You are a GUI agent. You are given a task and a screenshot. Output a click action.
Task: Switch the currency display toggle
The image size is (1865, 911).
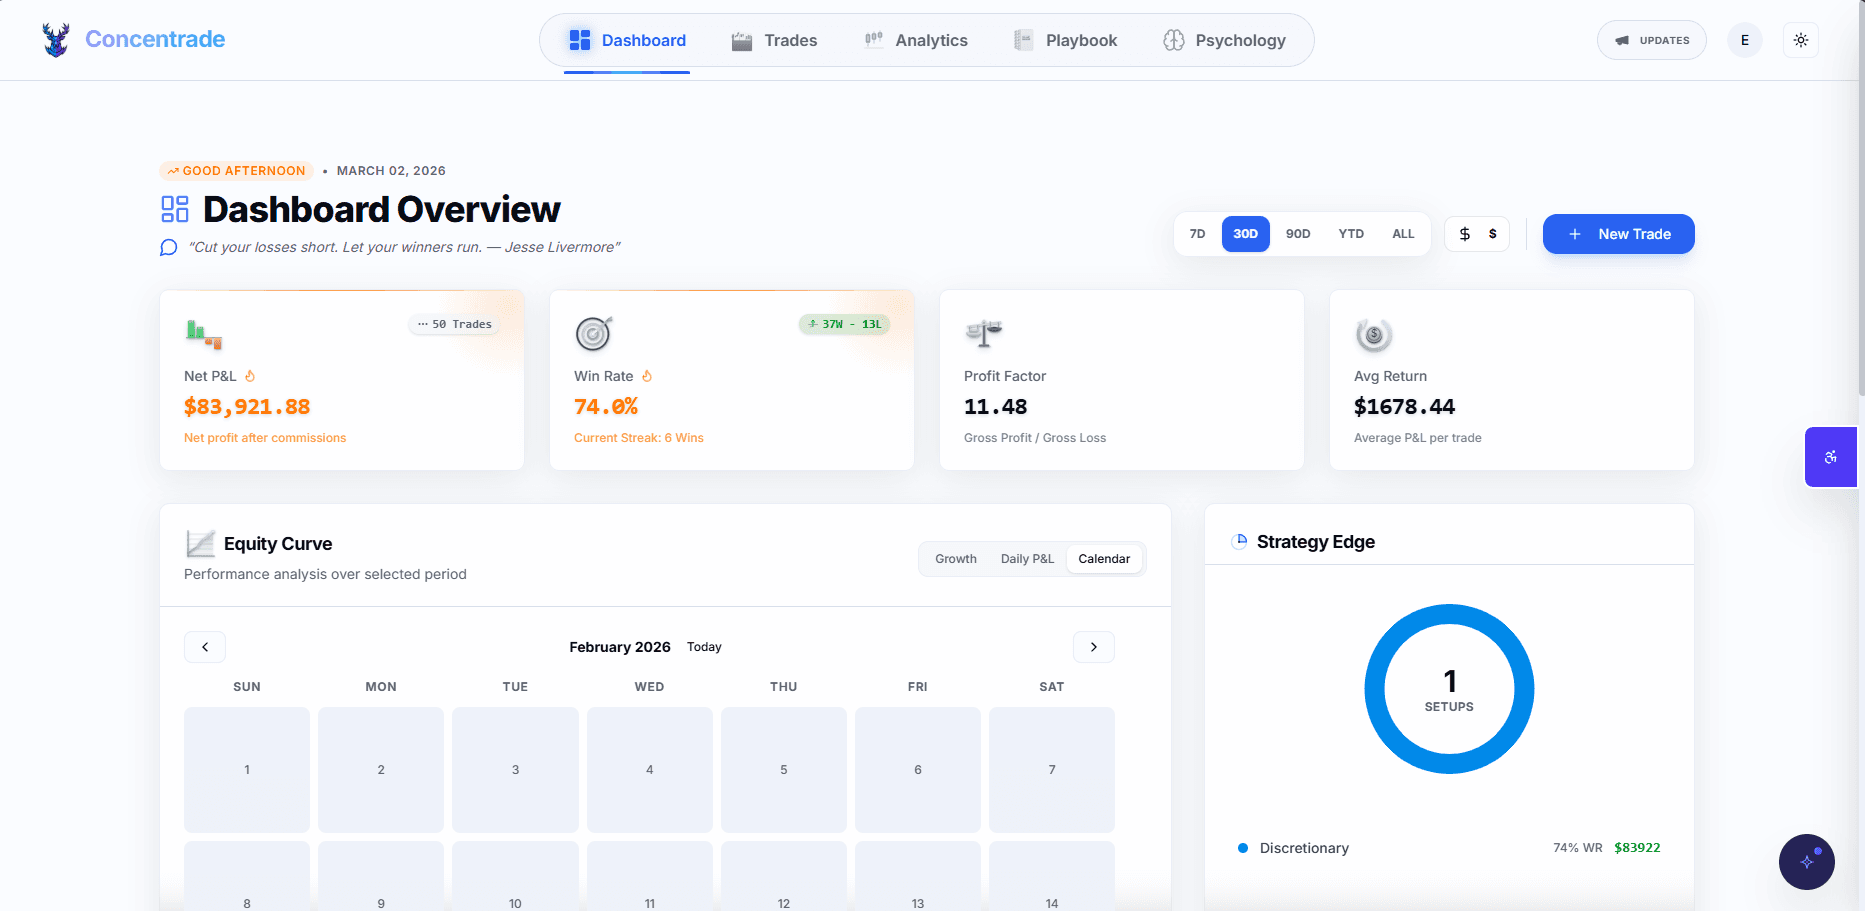pos(1477,233)
